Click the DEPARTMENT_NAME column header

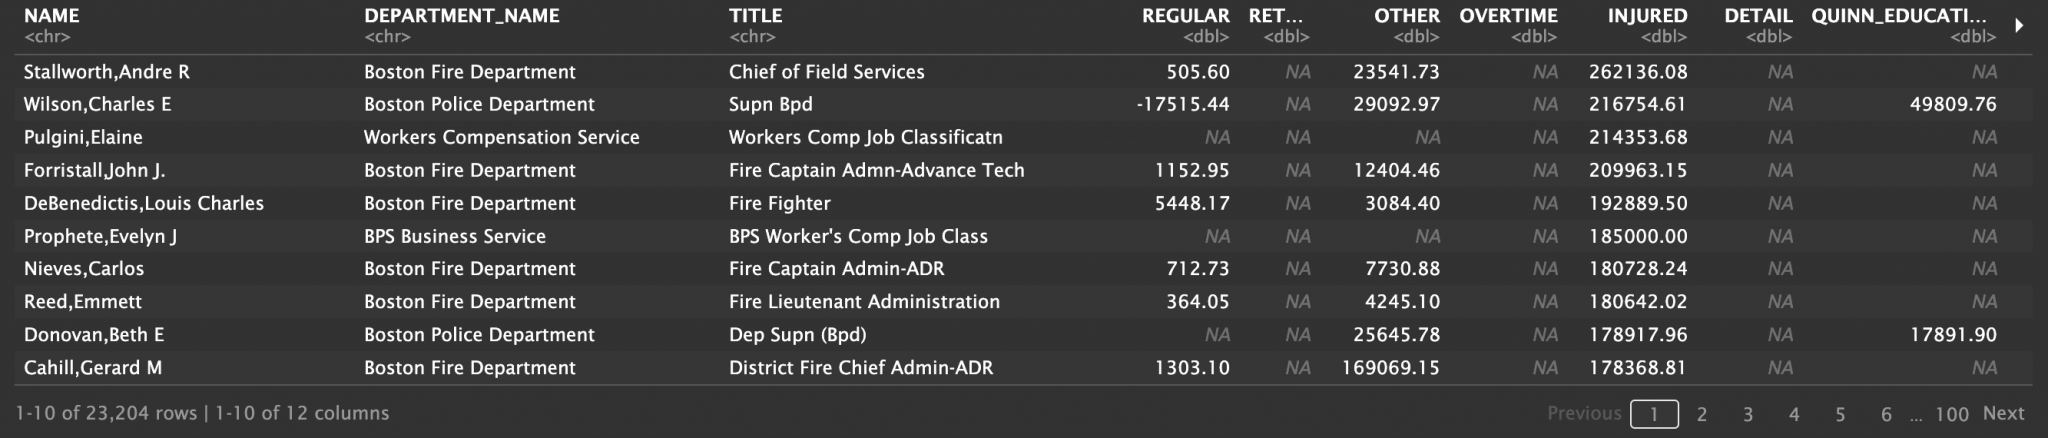click(x=462, y=16)
